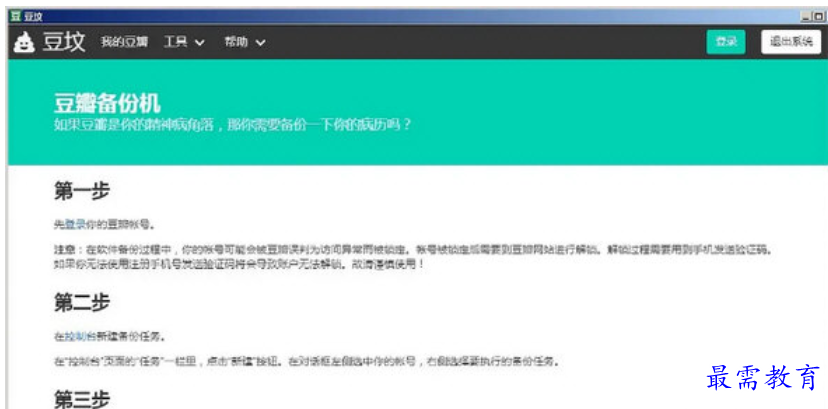Expand the 帮助 dropdown menu

(244, 42)
